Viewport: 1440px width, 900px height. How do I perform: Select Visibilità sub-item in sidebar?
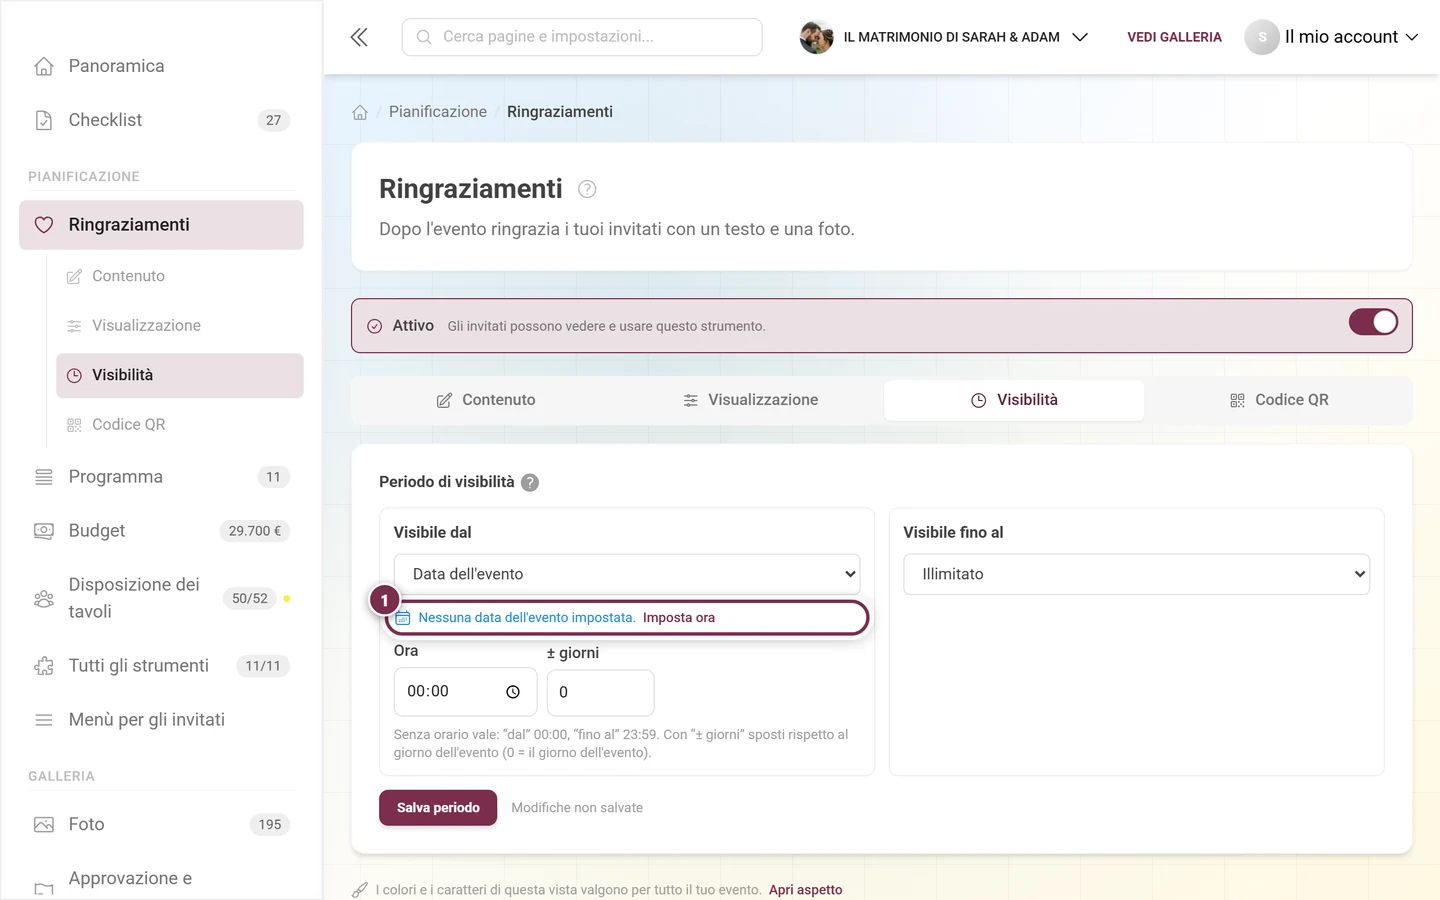pyautogui.click(x=180, y=375)
